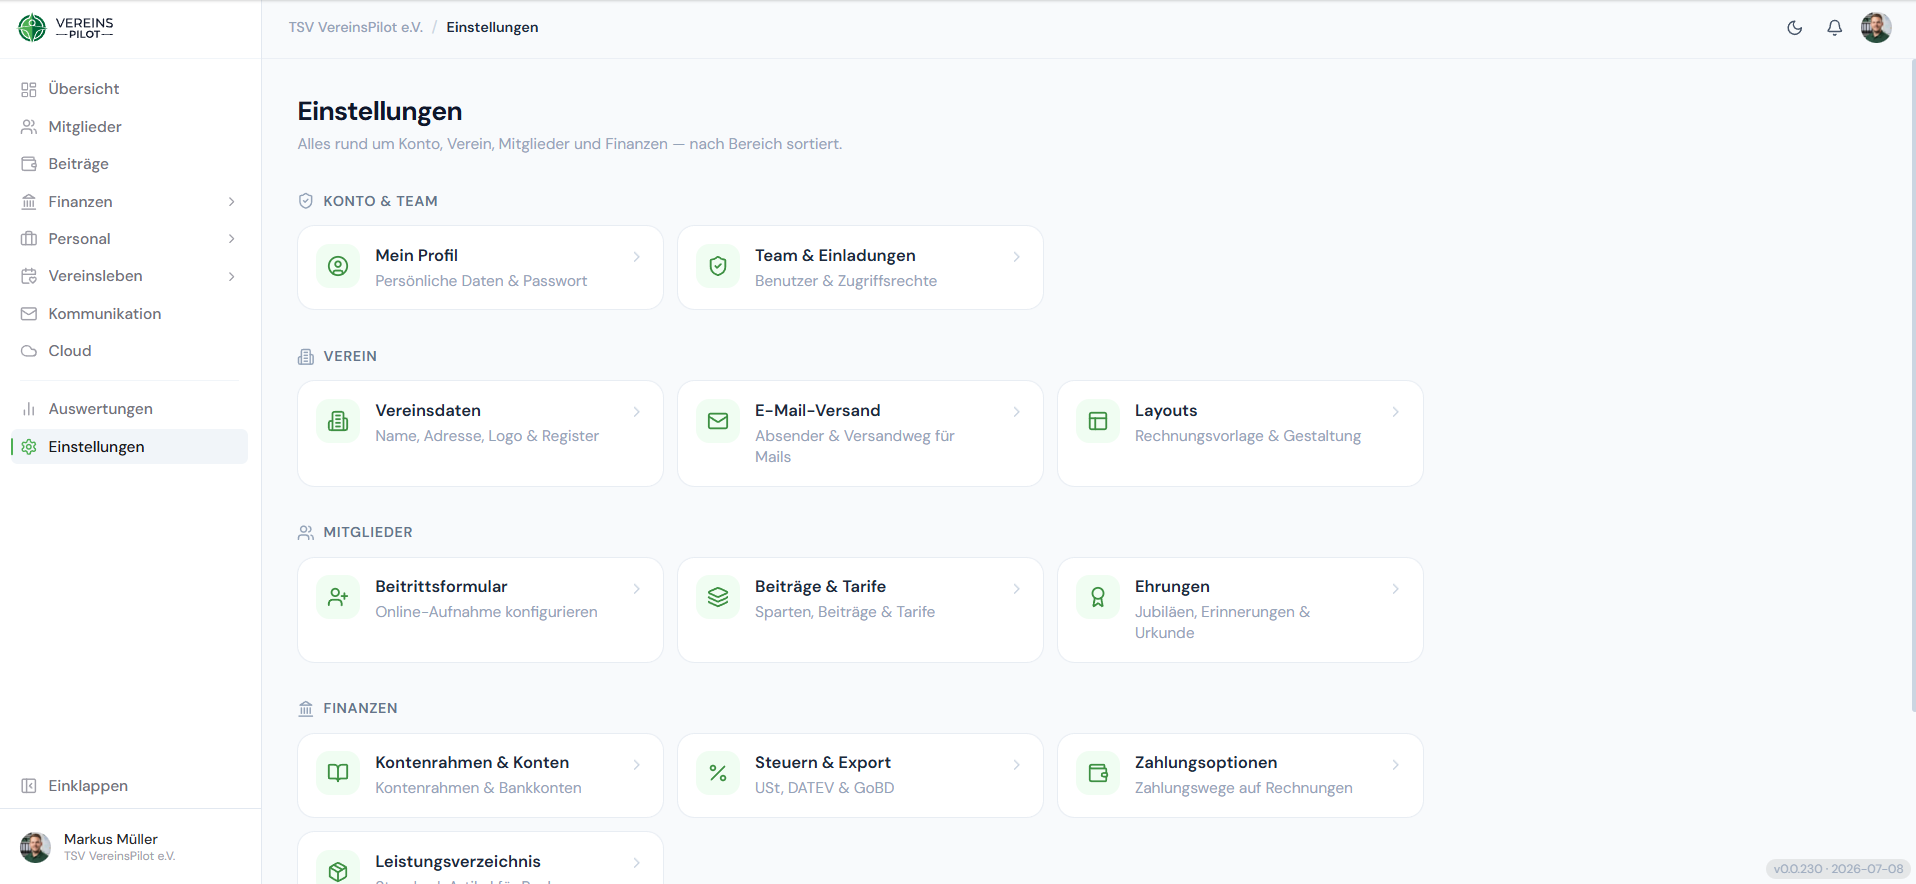Screen dimensions: 1916x884
Task: Click chevron on Mein Profil card
Action: click(x=637, y=257)
